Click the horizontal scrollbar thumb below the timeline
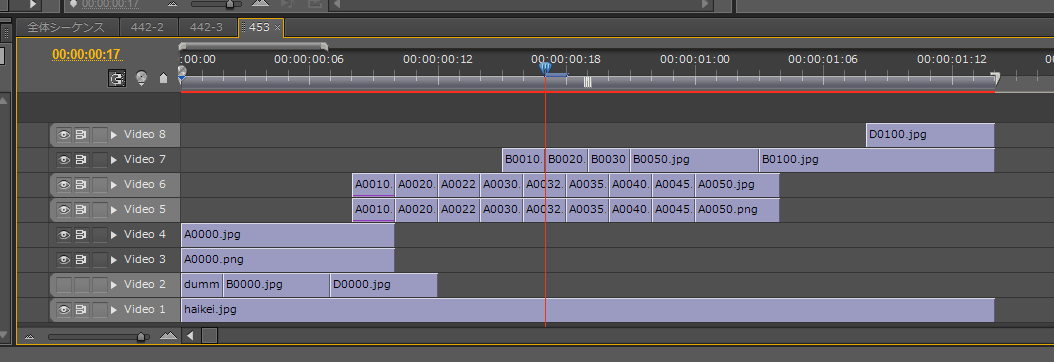 click(x=210, y=335)
